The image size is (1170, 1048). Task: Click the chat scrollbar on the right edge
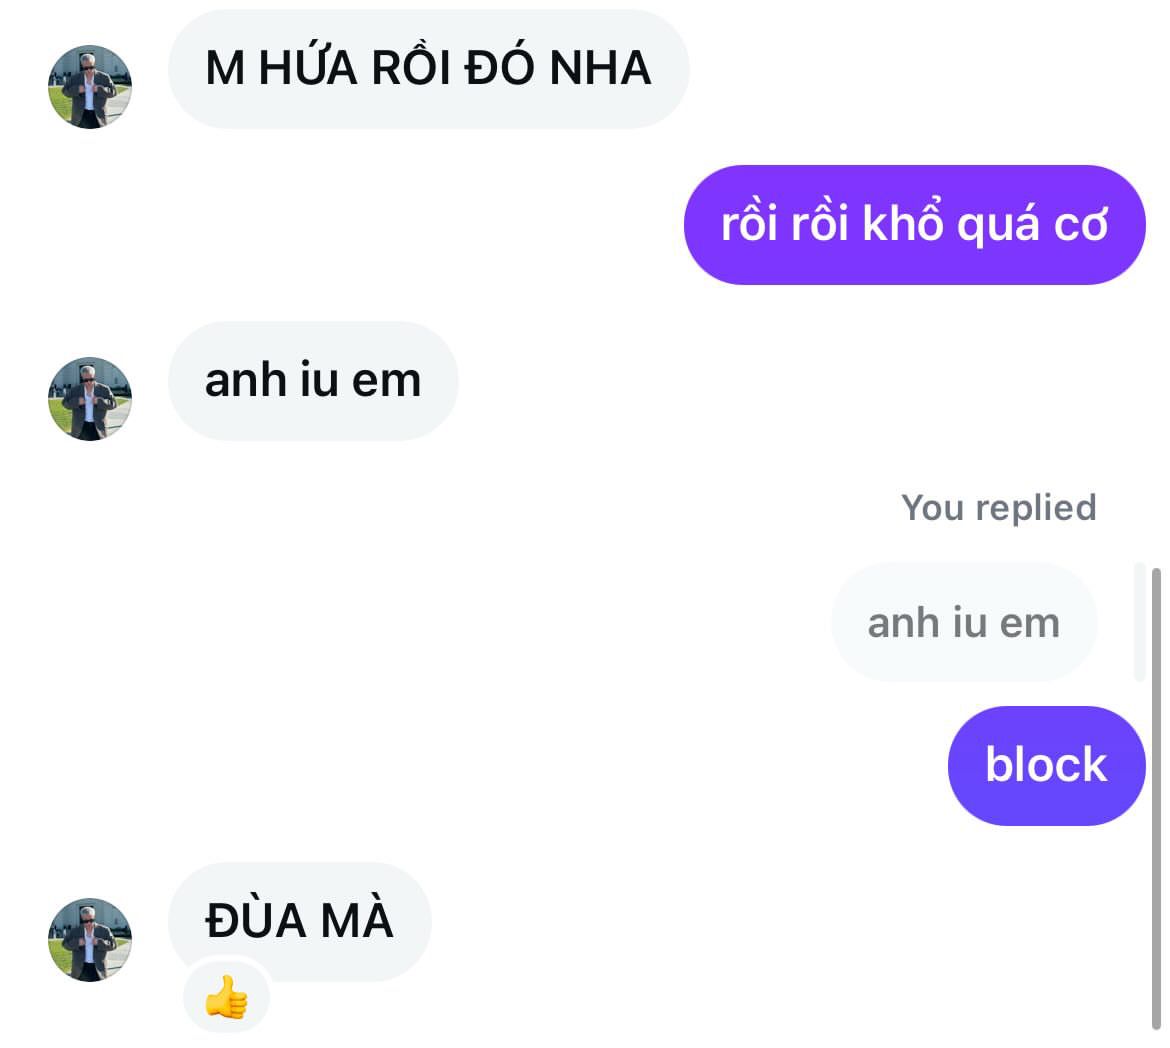1156,799
